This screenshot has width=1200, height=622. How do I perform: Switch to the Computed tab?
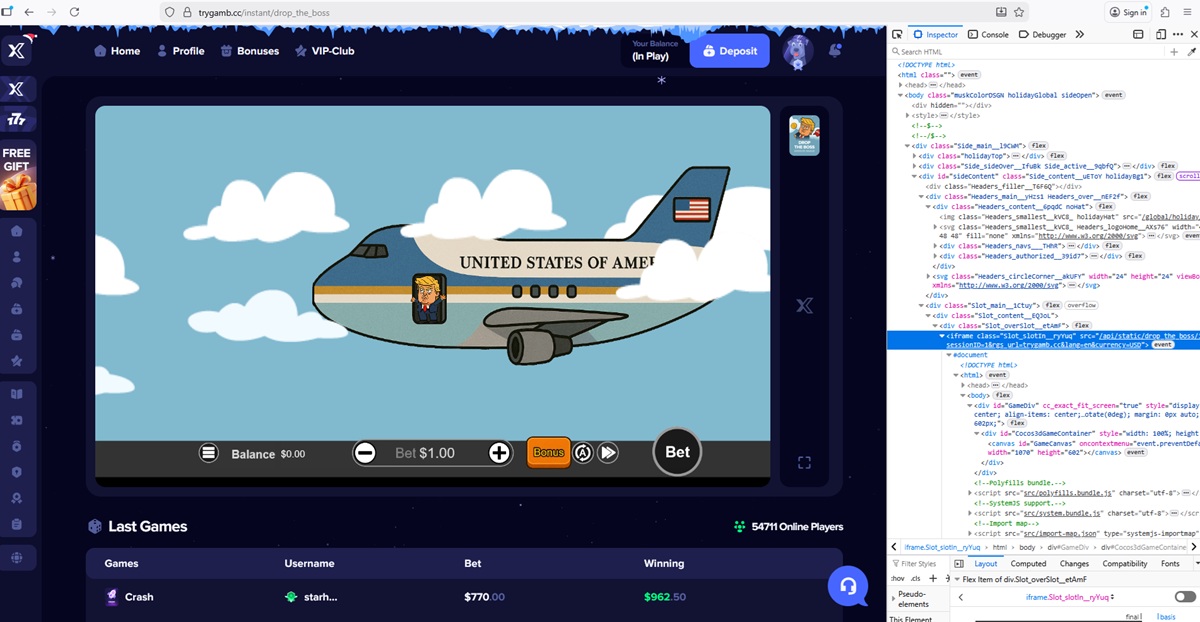(x=1028, y=564)
